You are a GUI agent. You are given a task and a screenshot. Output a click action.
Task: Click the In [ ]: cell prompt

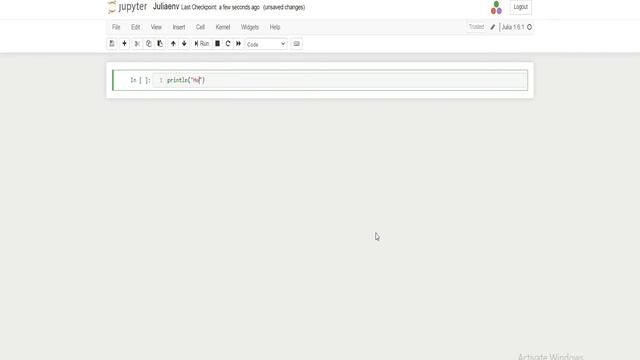tap(140, 80)
